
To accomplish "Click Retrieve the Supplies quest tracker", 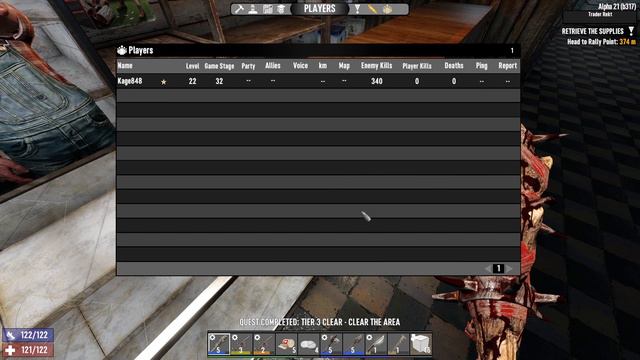I will [x=593, y=31].
